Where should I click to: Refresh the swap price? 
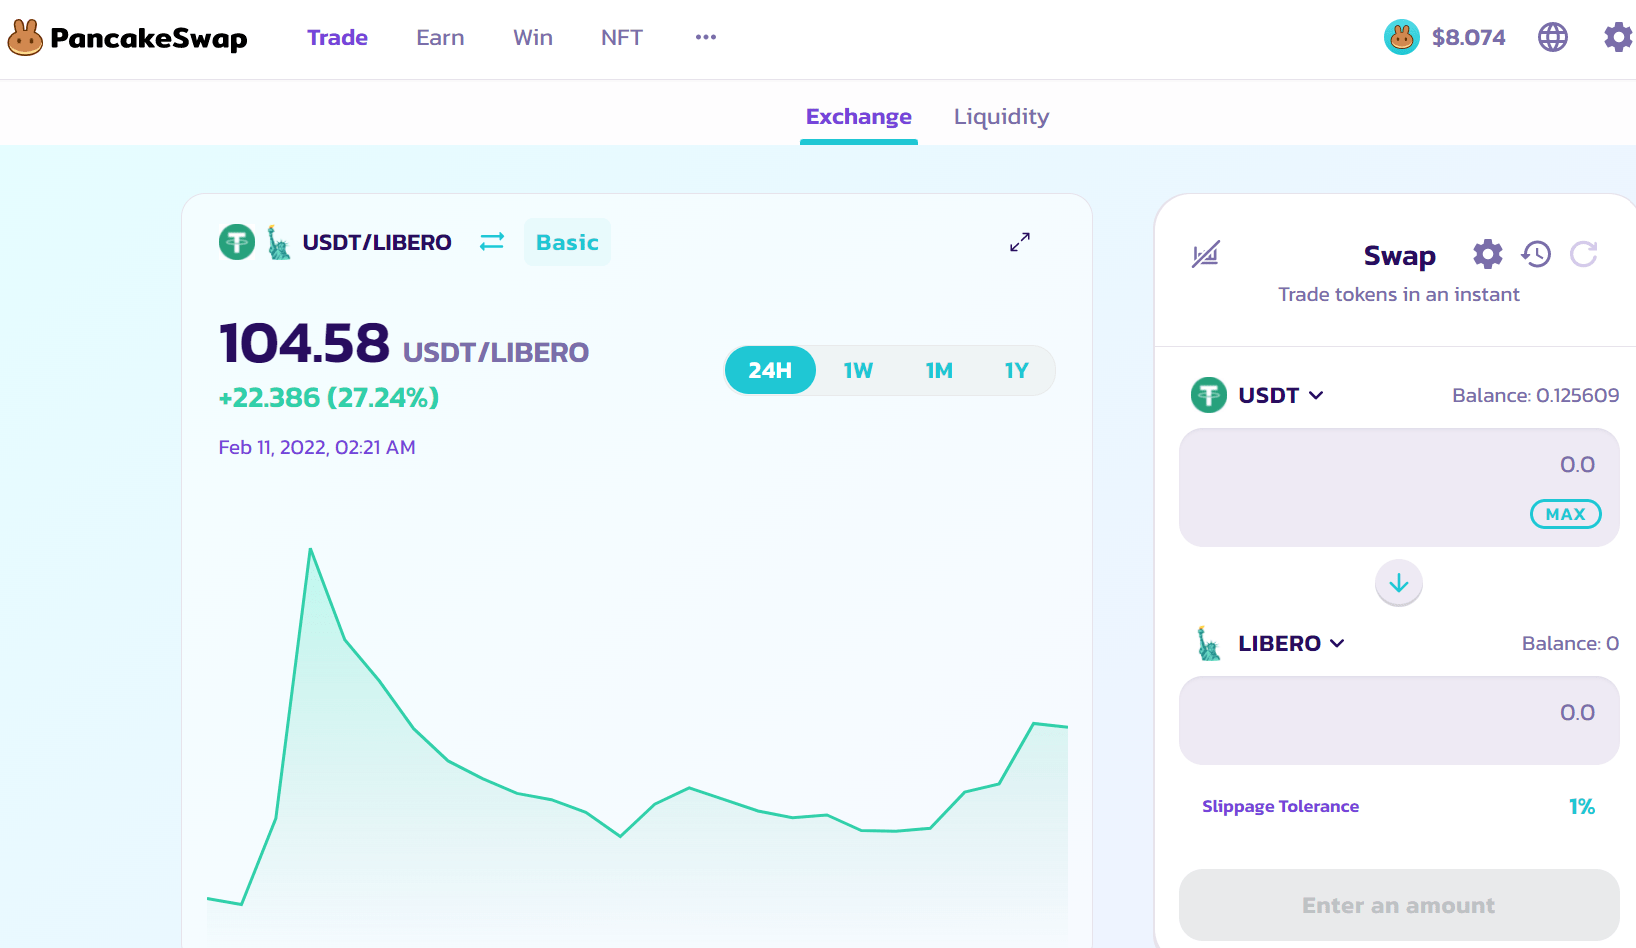point(1583,255)
